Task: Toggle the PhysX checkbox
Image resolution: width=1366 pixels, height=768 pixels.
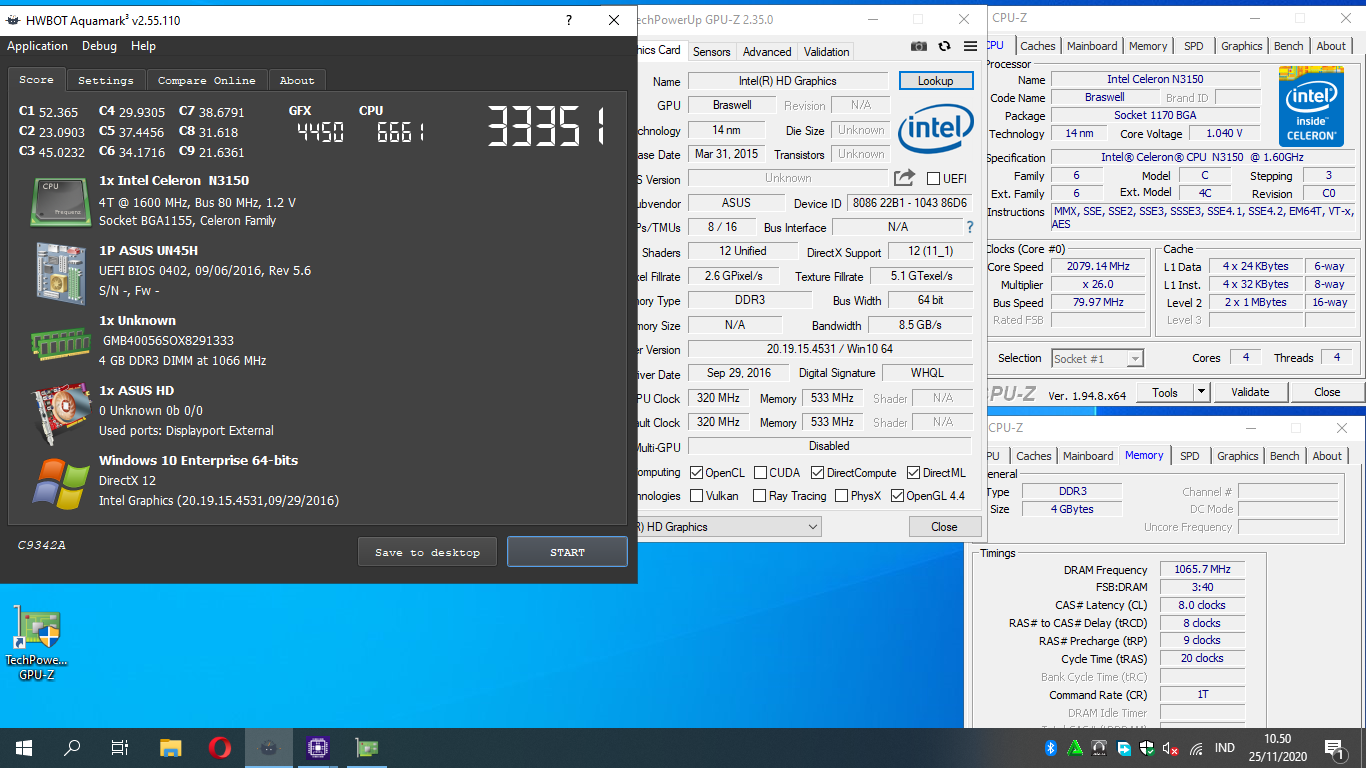Action: 841,496
